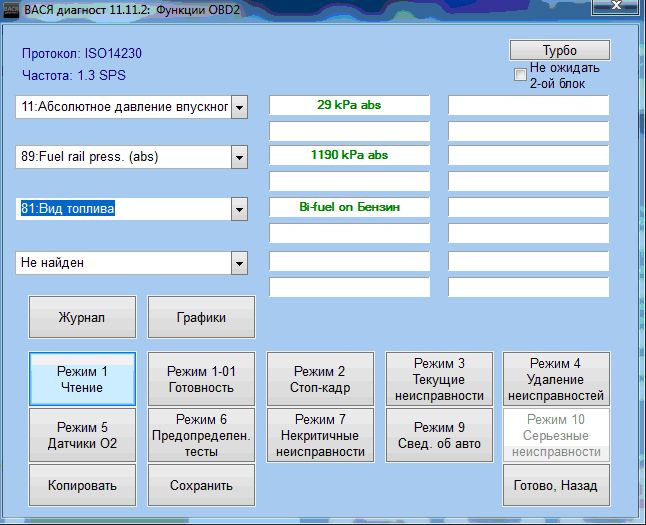The image size is (646, 525).
Task: Open dropdown arrow for 'Не найден' selector
Action: click(x=239, y=263)
